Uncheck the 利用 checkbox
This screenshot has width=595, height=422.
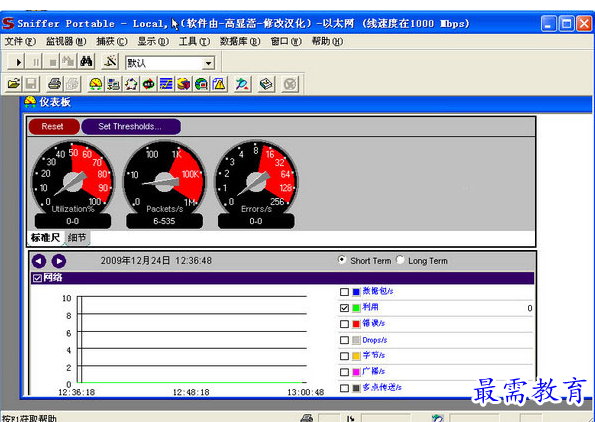point(344,308)
